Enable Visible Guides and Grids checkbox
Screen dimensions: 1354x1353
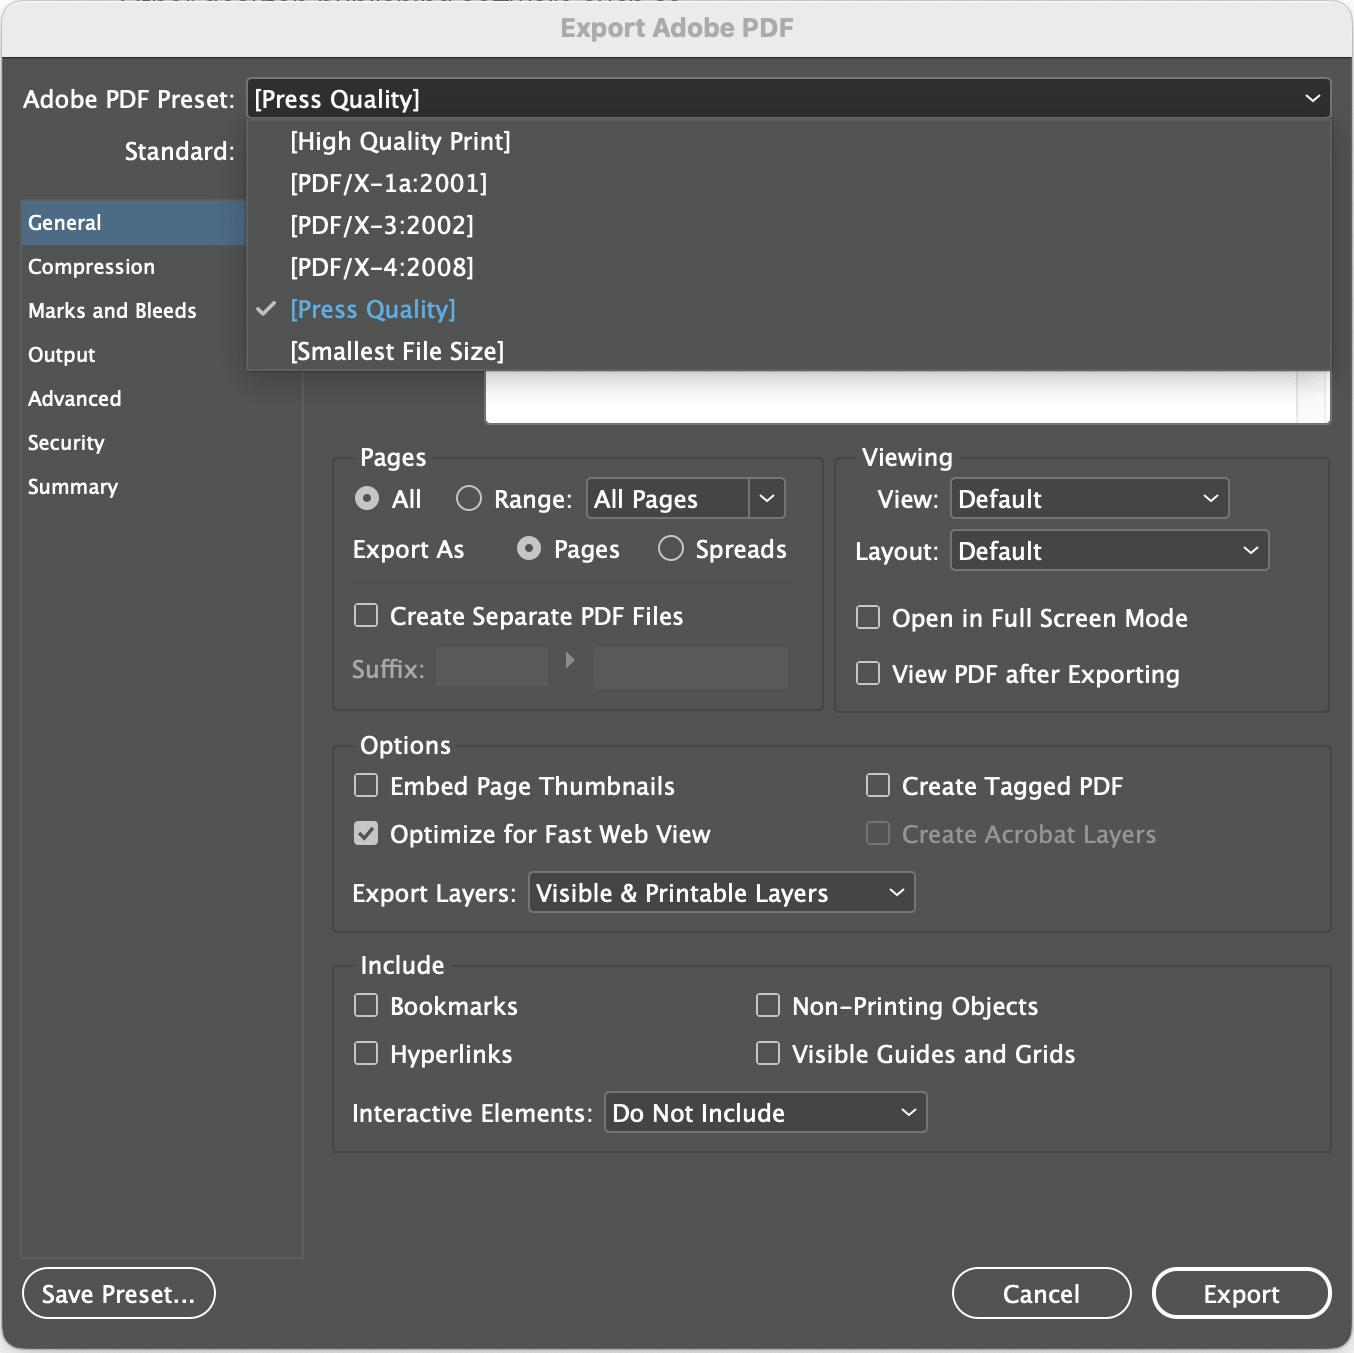[768, 1053]
